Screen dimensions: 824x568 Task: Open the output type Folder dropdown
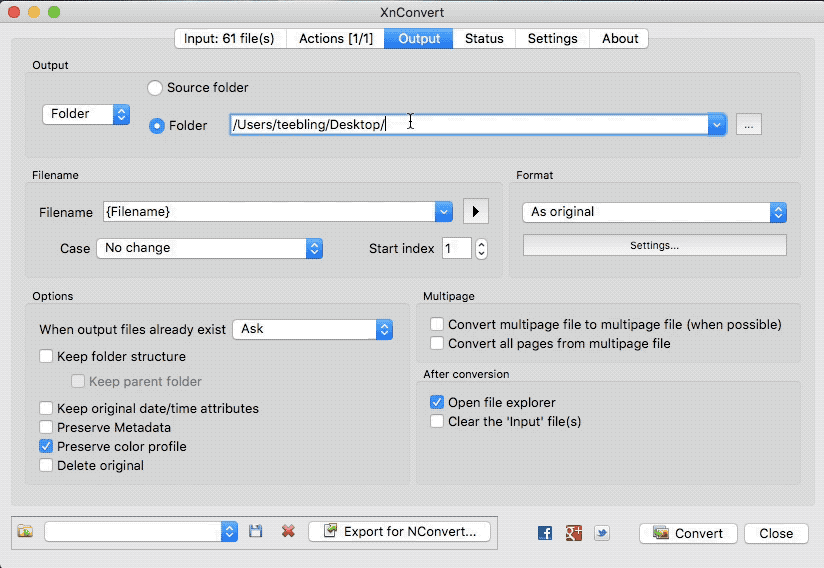click(86, 114)
